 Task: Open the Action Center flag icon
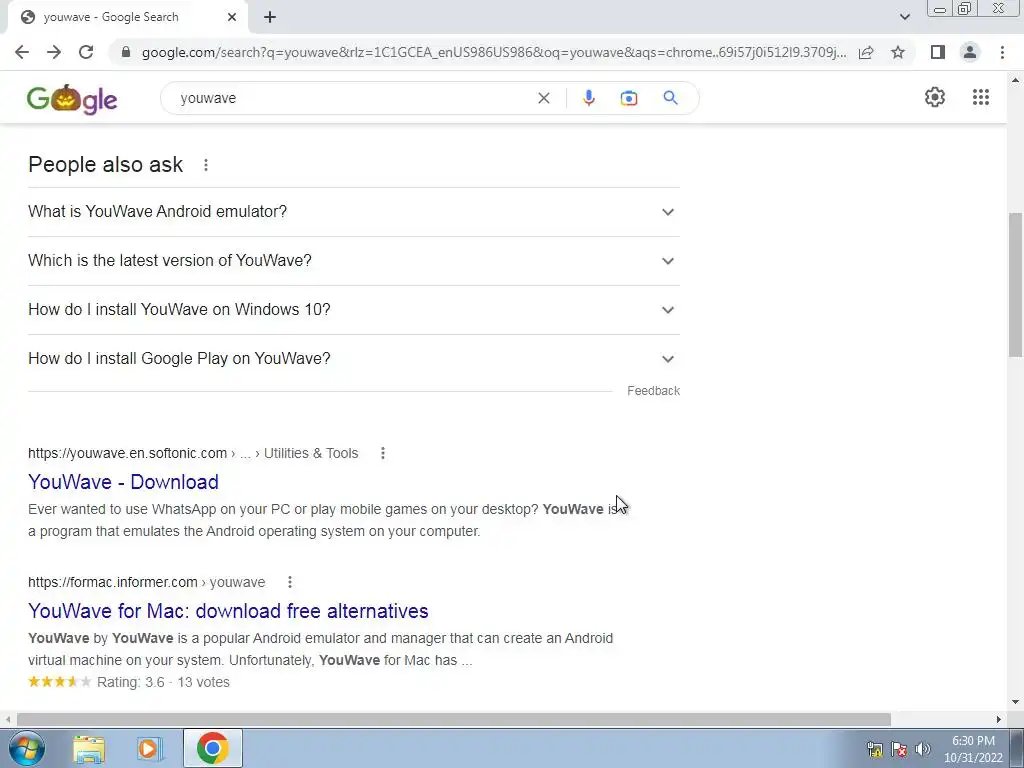pyautogui.click(x=899, y=749)
